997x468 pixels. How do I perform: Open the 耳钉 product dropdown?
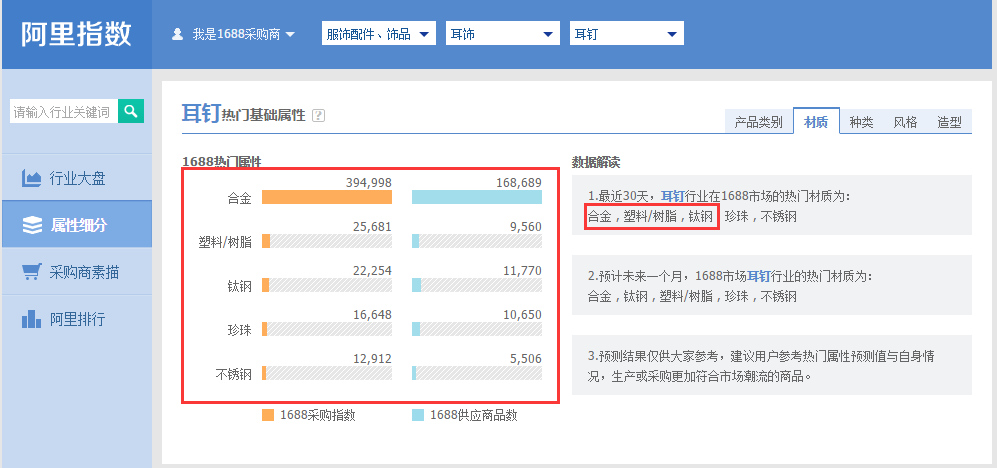coord(626,34)
